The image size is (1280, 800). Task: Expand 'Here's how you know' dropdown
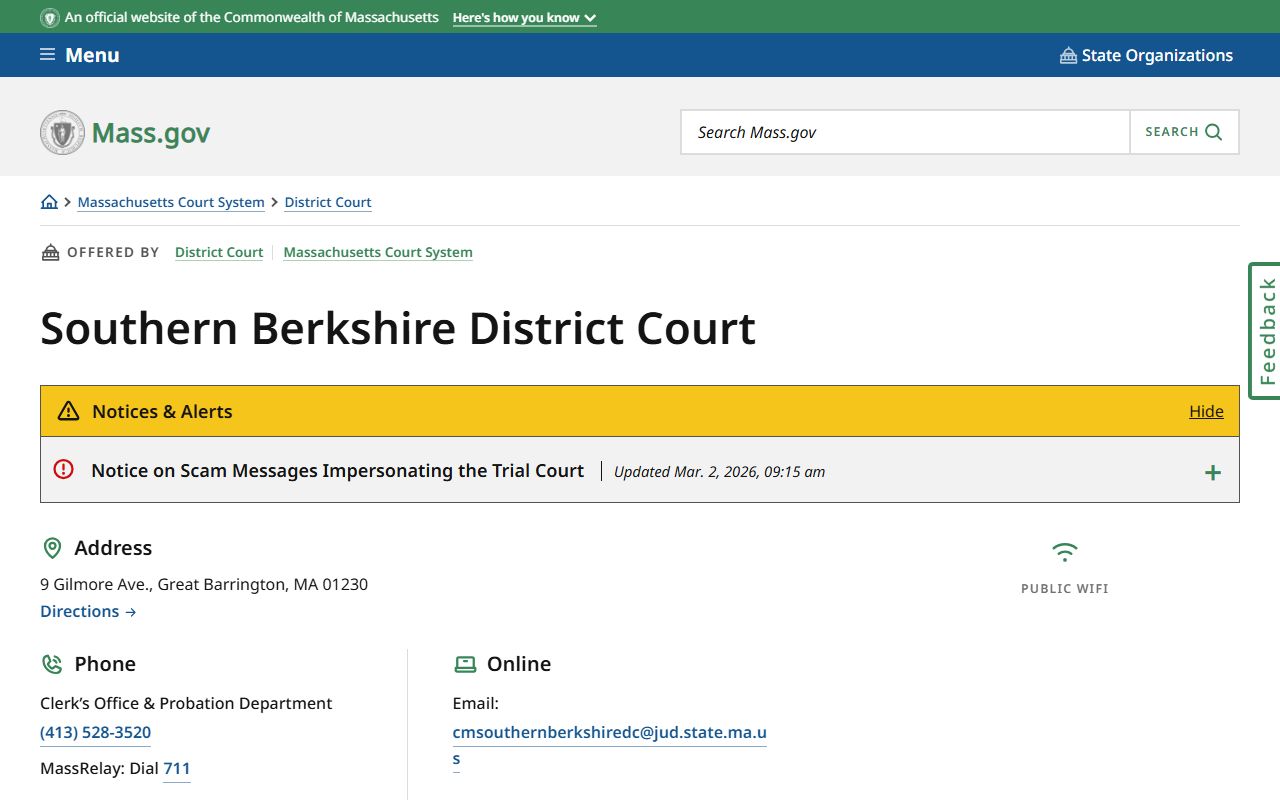click(524, 18)
